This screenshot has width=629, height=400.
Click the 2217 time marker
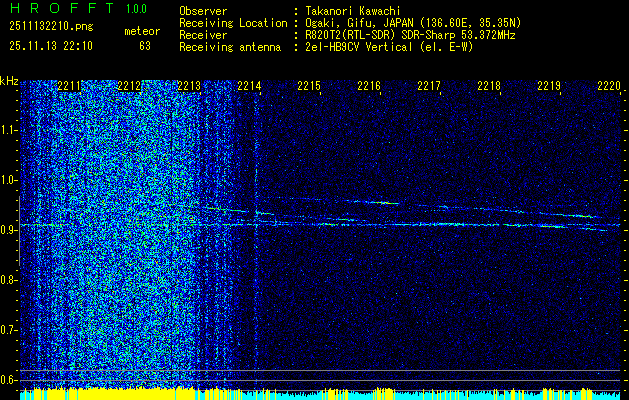click(429, 86)
